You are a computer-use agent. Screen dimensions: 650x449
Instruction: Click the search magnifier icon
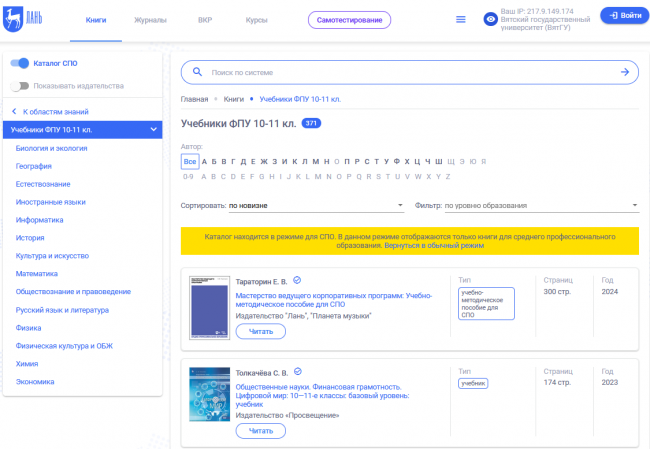[x=197, y=72]
